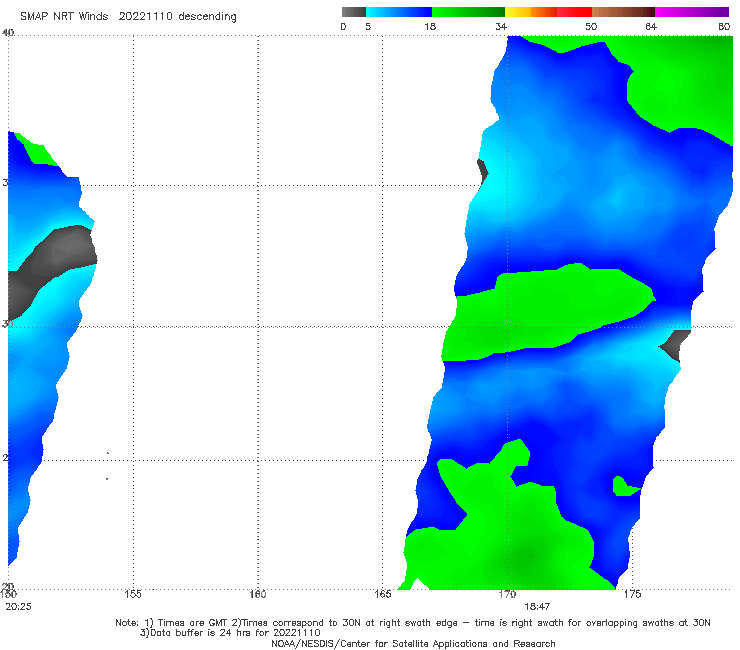Click the small gray patch on the right swath's east edge
Image resolution: width=740 pixels, height=650 pixels.
pos(676,345)
